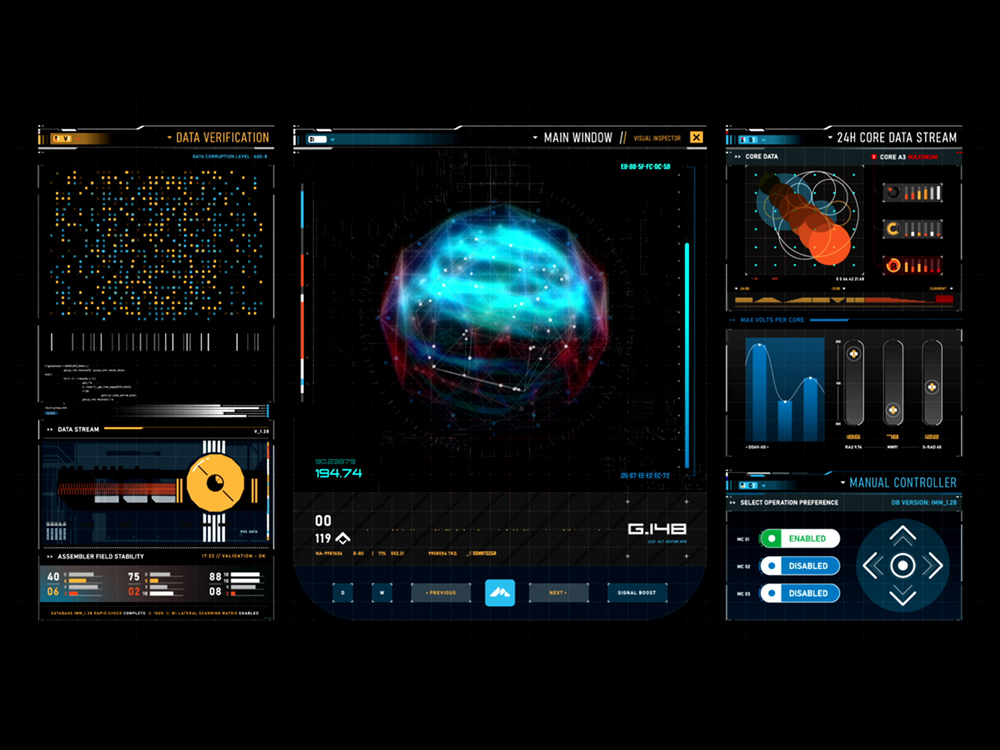This screenshot has width=1000, height=750.
Task: Open the MAIN WINDOW dropdown arrow
Action: [x=535, y=137]
